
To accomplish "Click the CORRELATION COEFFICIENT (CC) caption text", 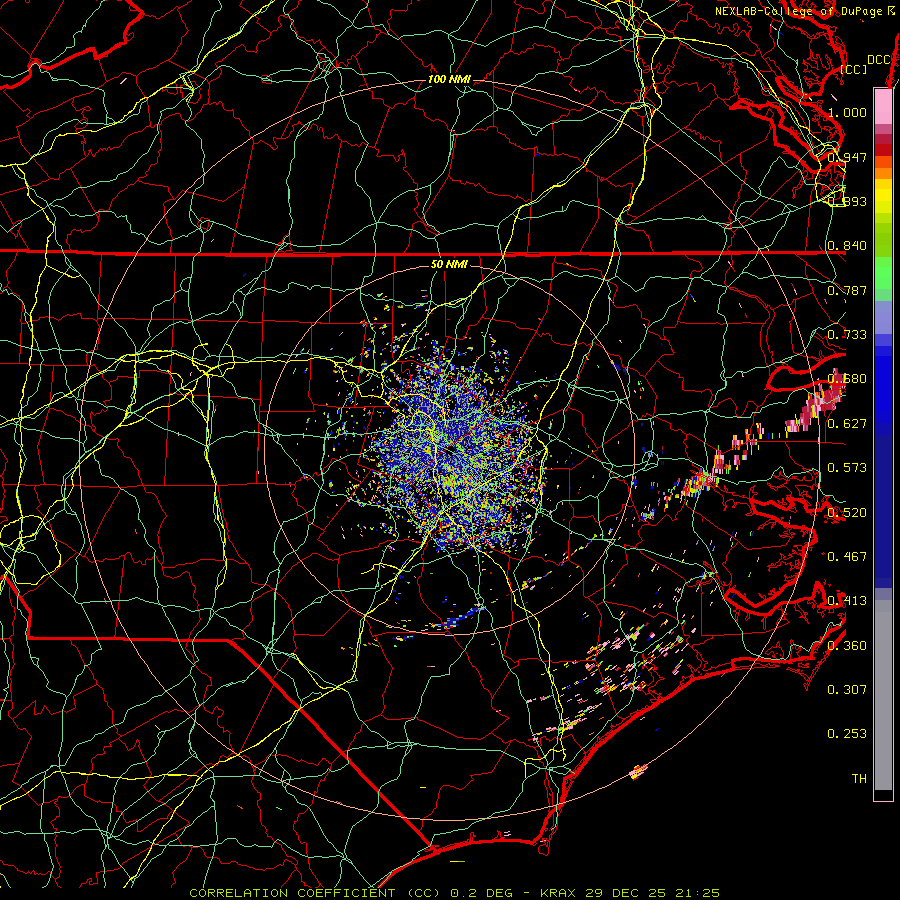I will (x=315, y=893).
